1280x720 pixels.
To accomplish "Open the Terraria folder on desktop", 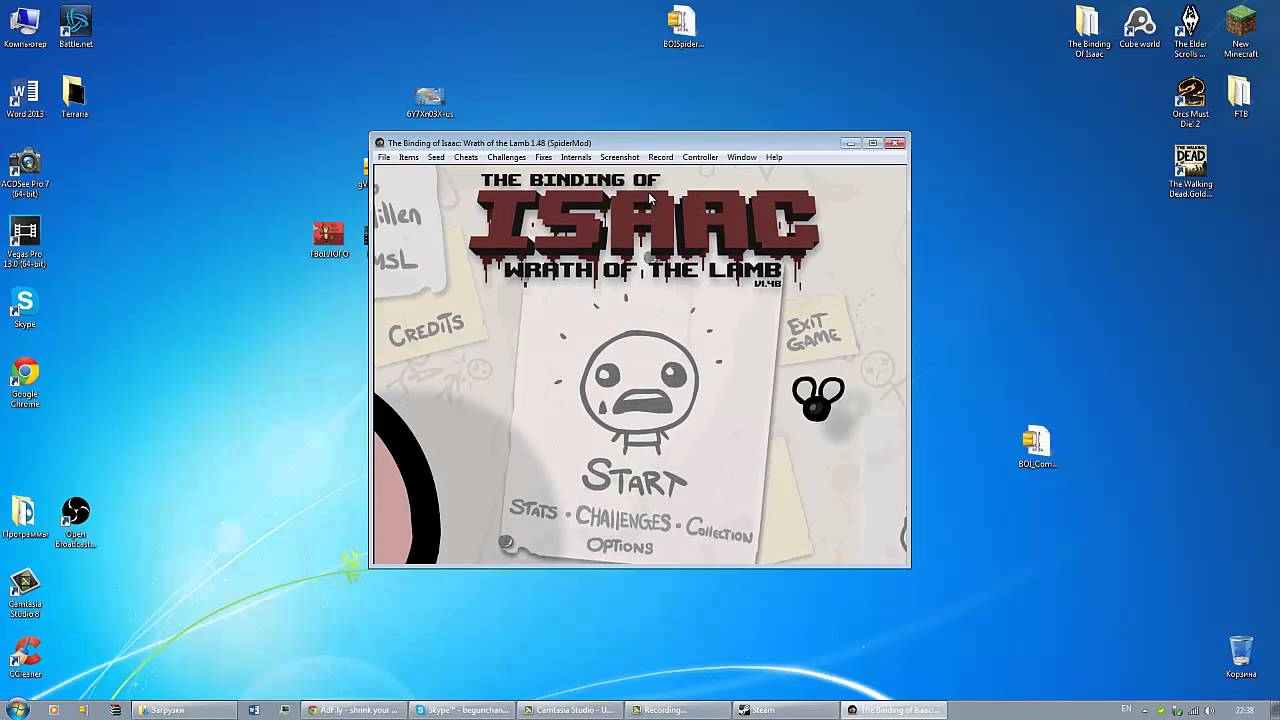I will 75,98.
